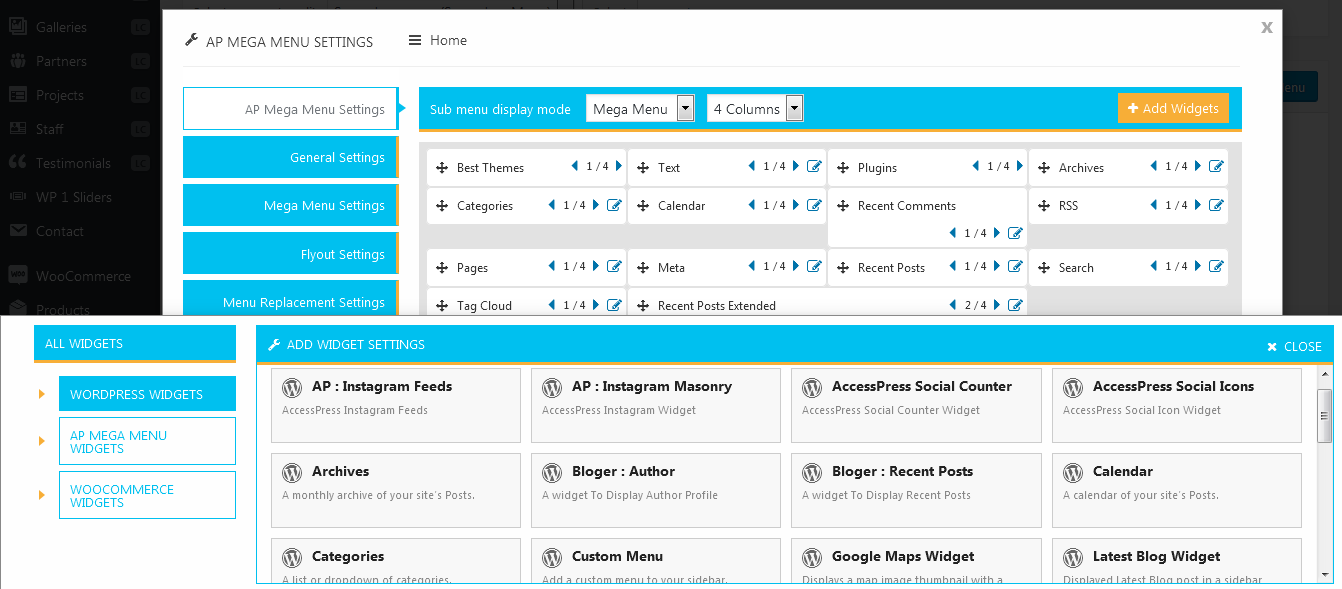The width and height of the screenshot is (1342, 589).
Task: Increase column width of Best Themes widget
Action: coord(620,167)
